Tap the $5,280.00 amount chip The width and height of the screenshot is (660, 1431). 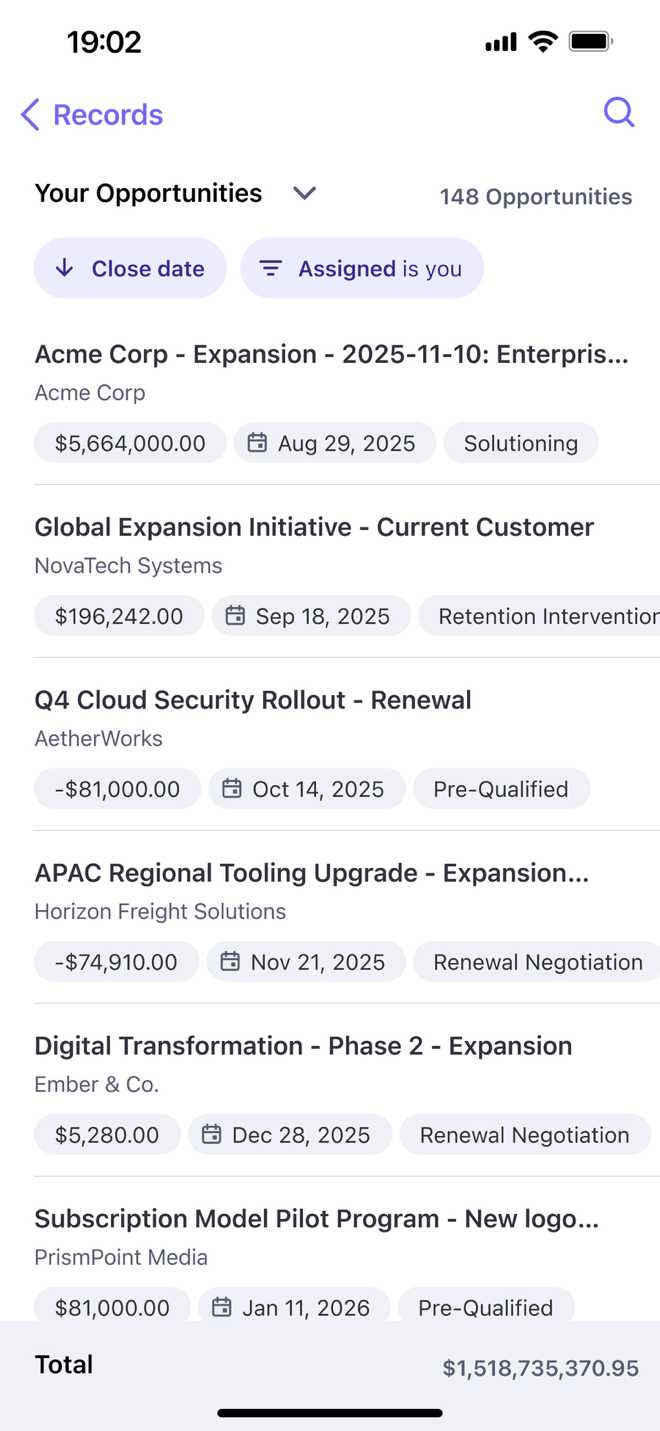[107, 1135]
